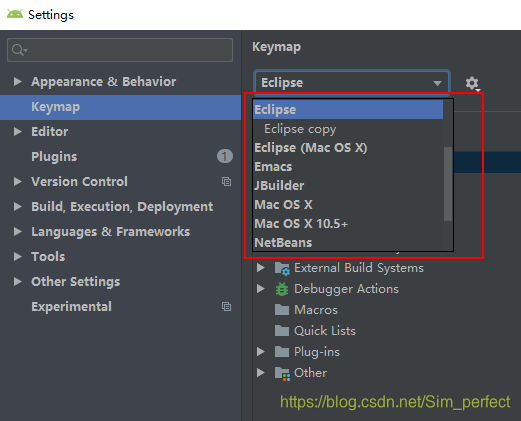This screenshot has height=421, width=521.
Task: Select Build, Execution, Deployment label
Action: (x=122, y=207)
